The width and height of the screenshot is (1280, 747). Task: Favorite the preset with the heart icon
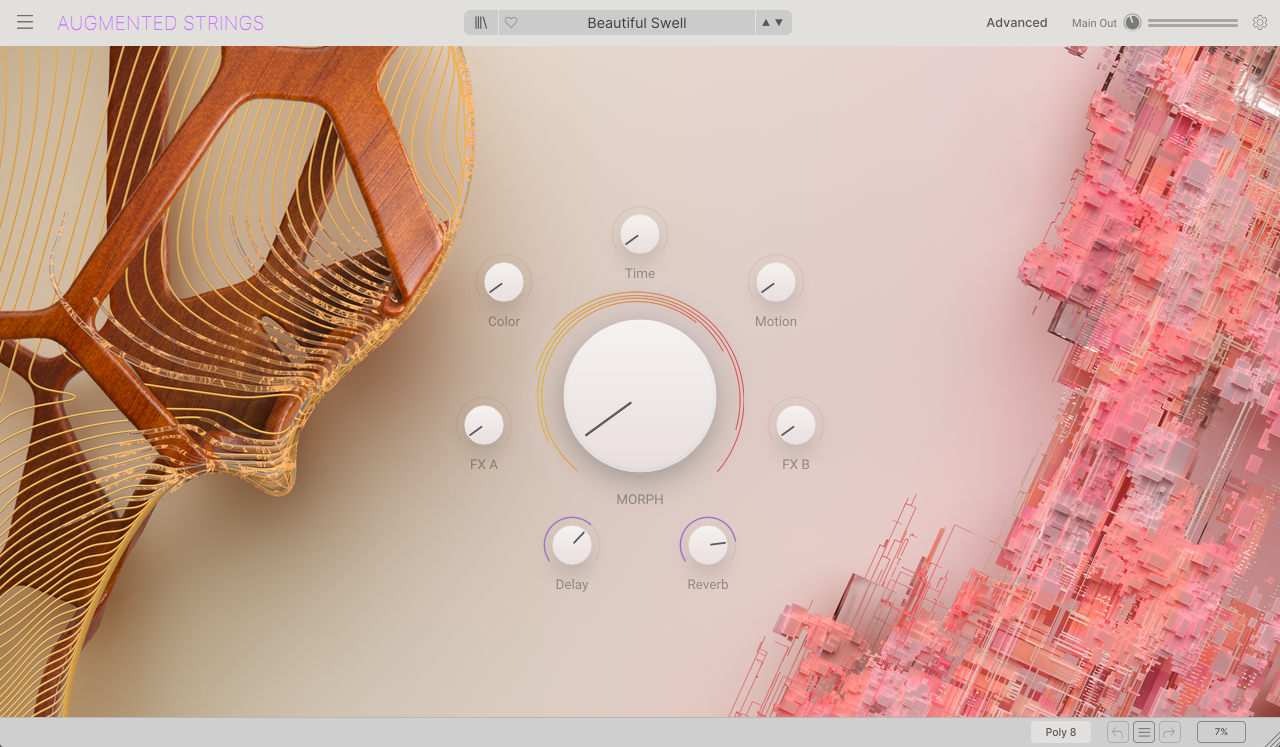pos(511,23)
